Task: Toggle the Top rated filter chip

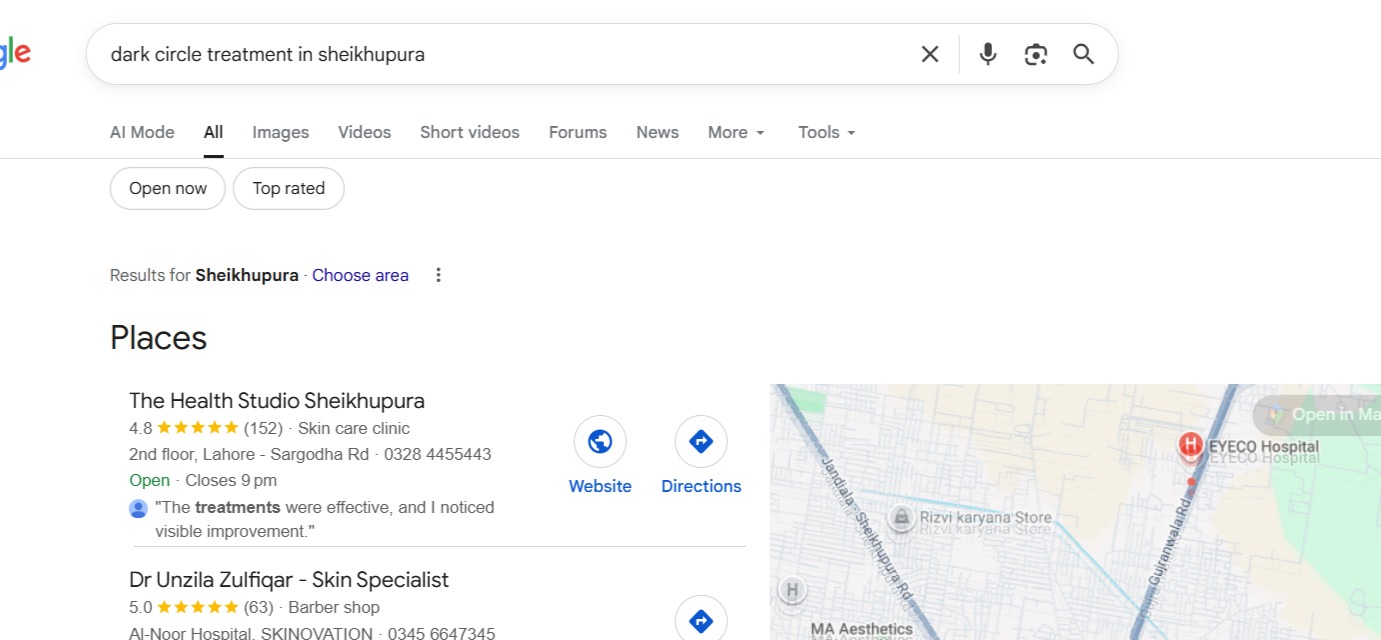Action: [289, 188]
